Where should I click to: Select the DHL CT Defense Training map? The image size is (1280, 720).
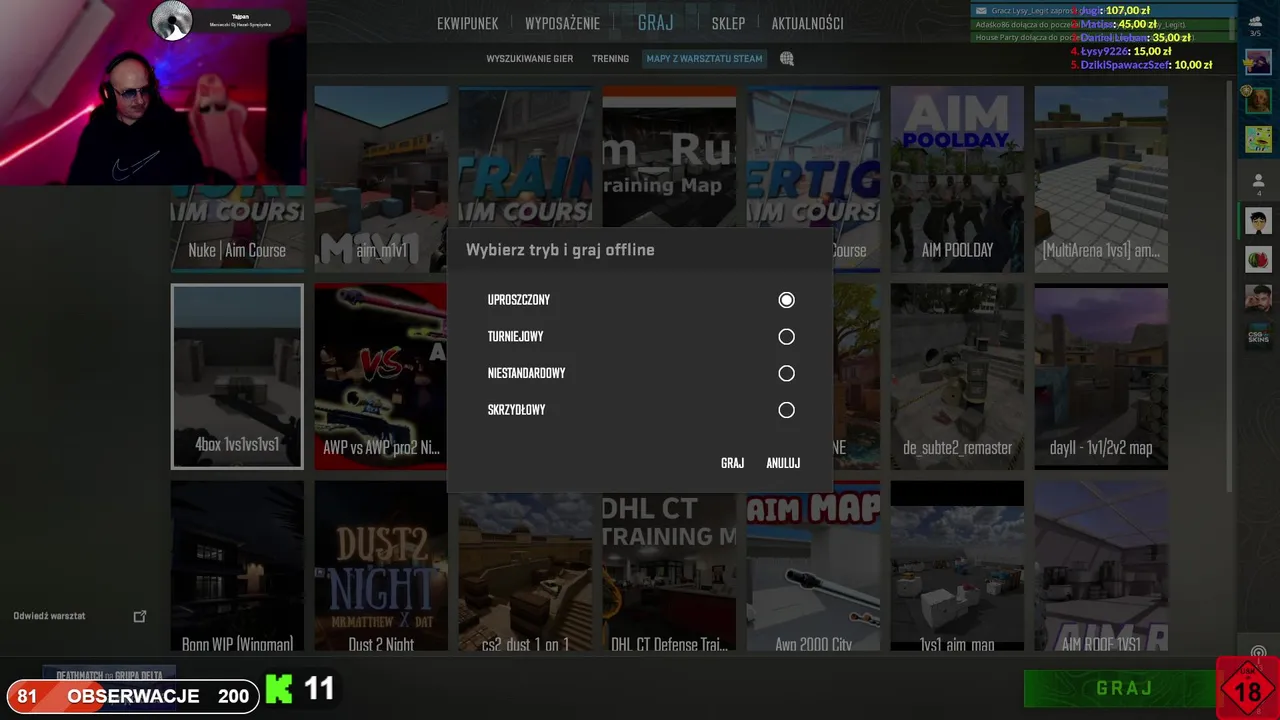[669, 572]
